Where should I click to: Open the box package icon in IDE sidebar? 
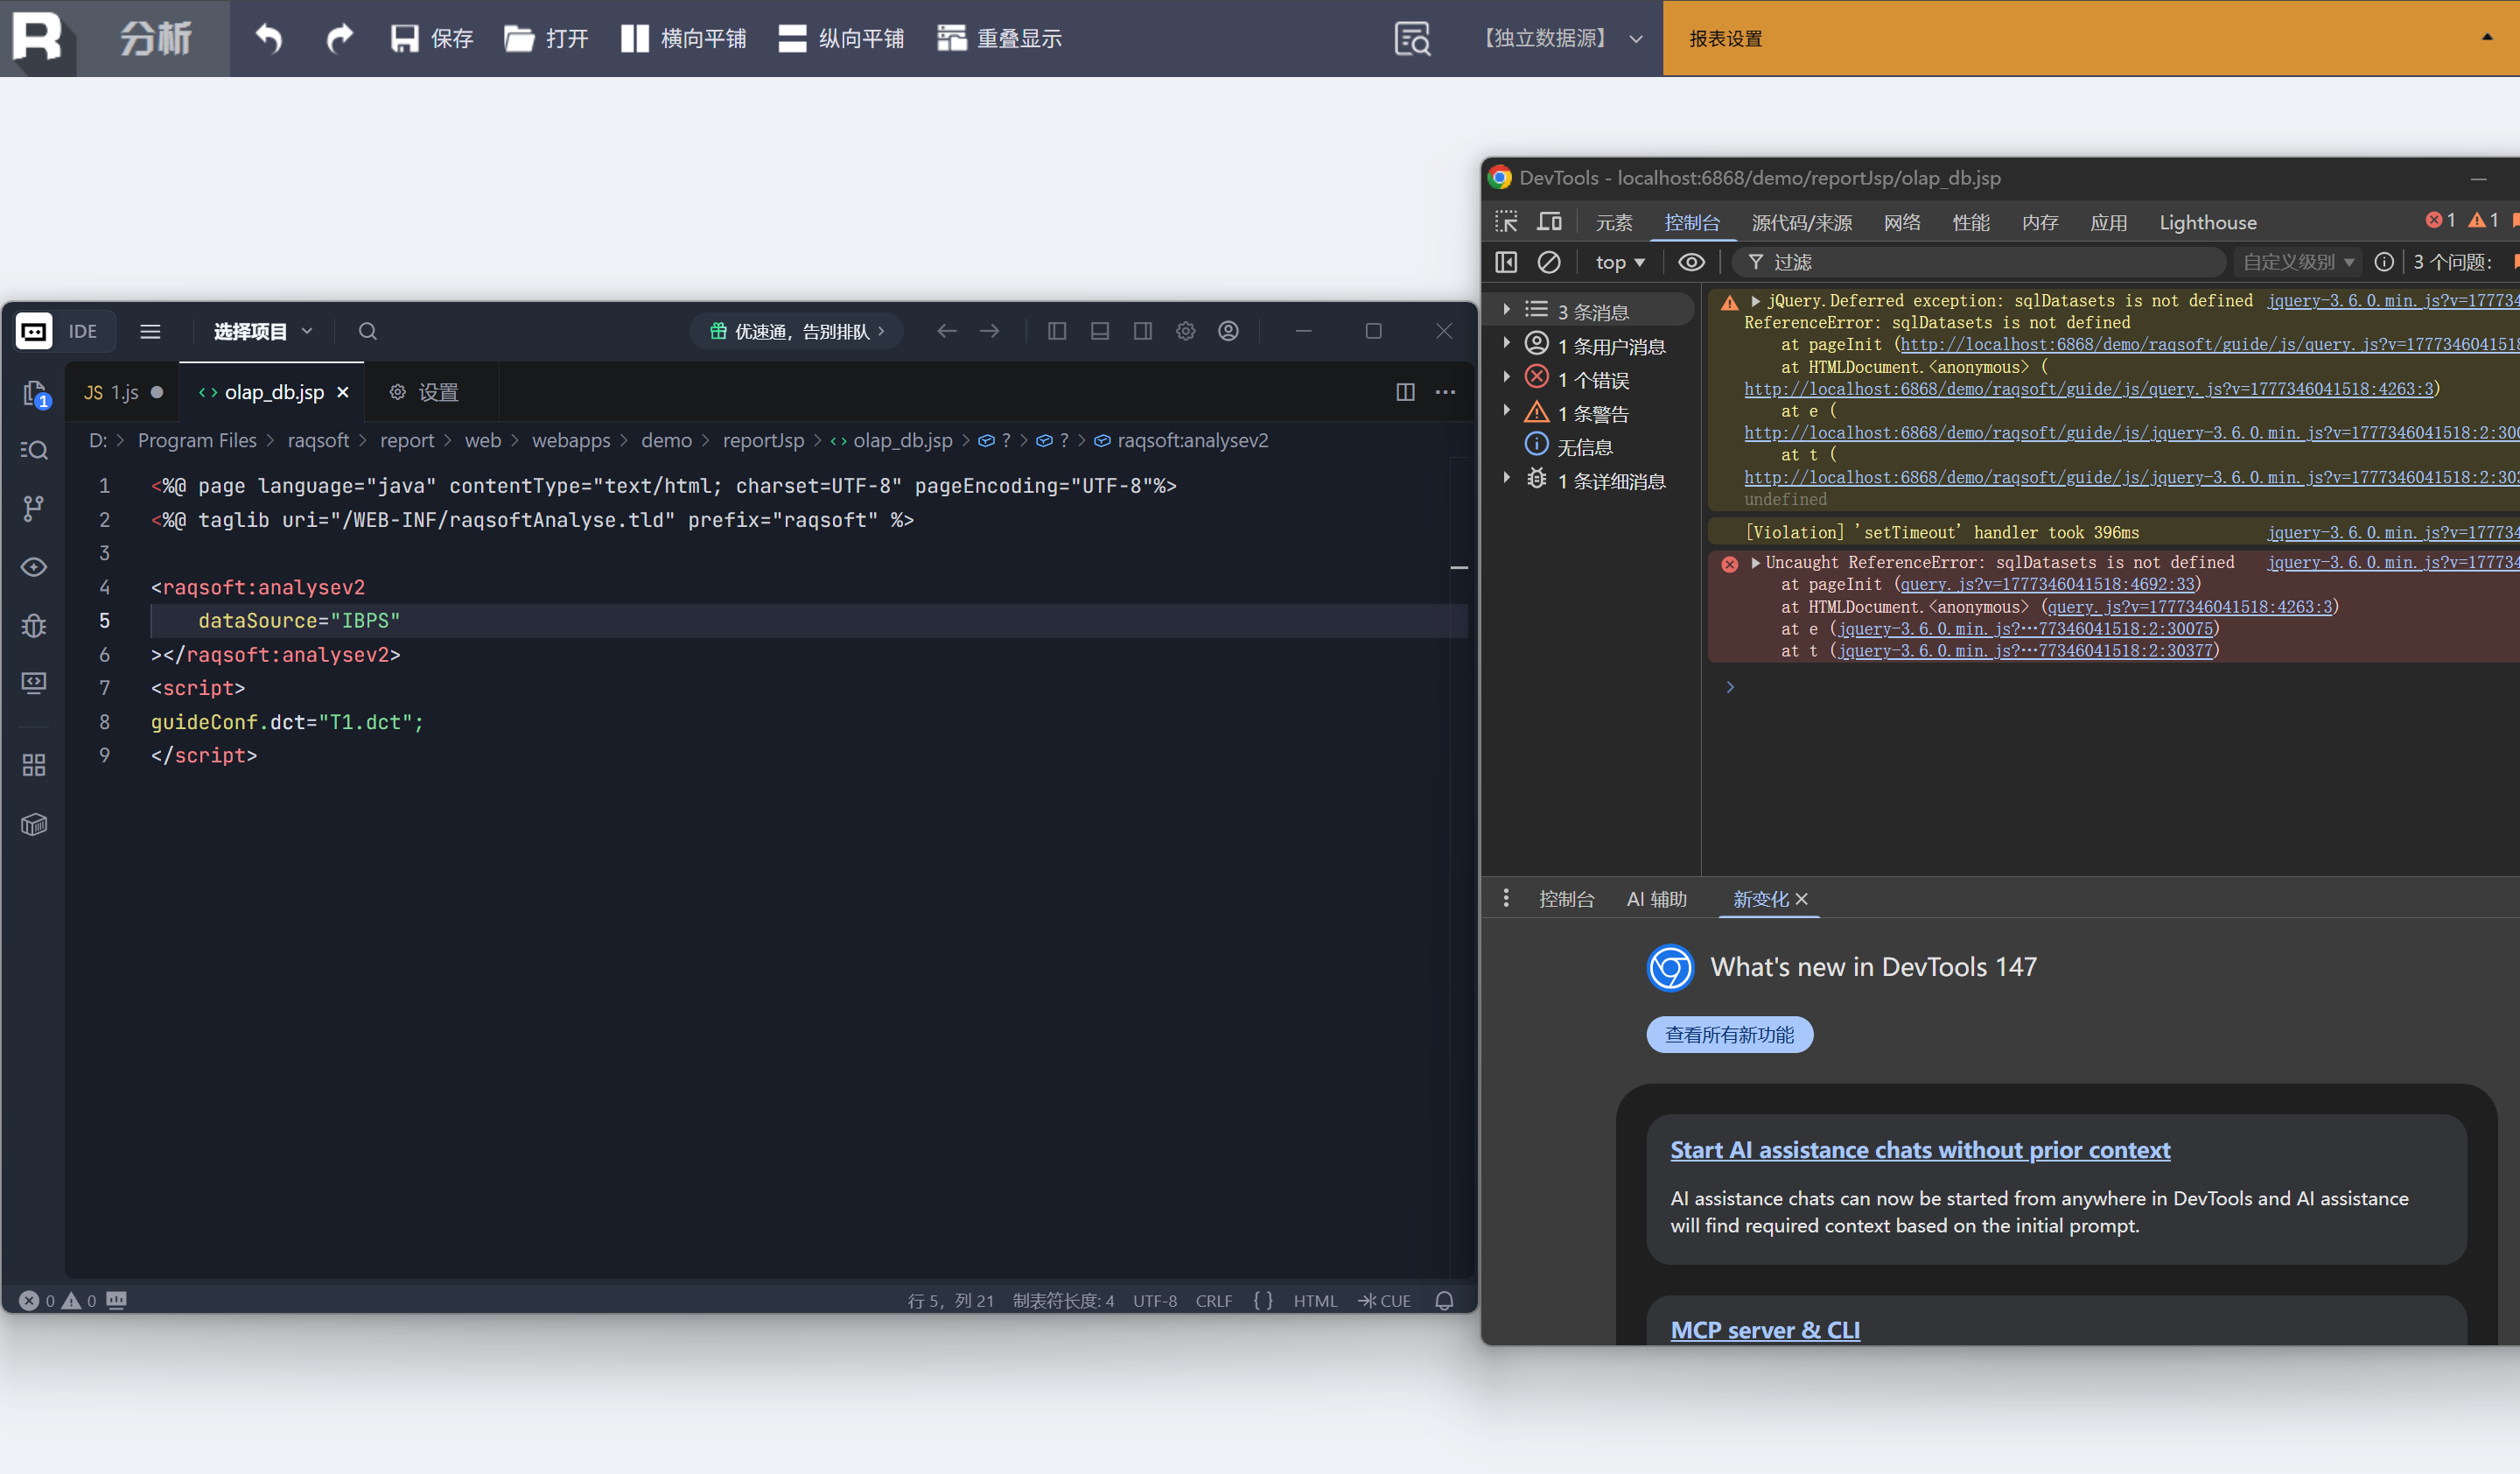coord(34,824)
